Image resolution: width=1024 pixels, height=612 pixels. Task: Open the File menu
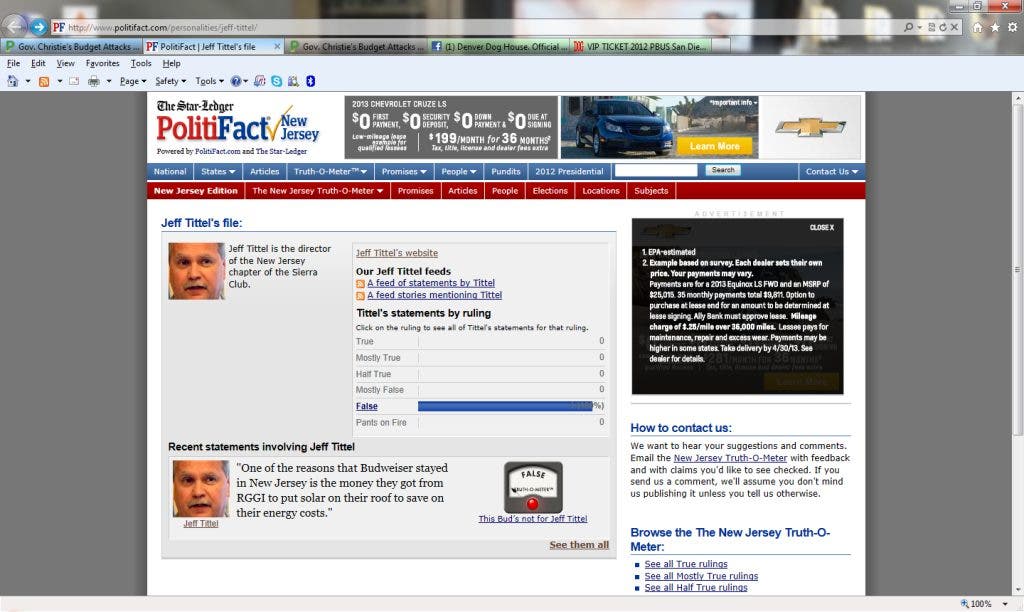pyautogui.click(x=13, y=63)
